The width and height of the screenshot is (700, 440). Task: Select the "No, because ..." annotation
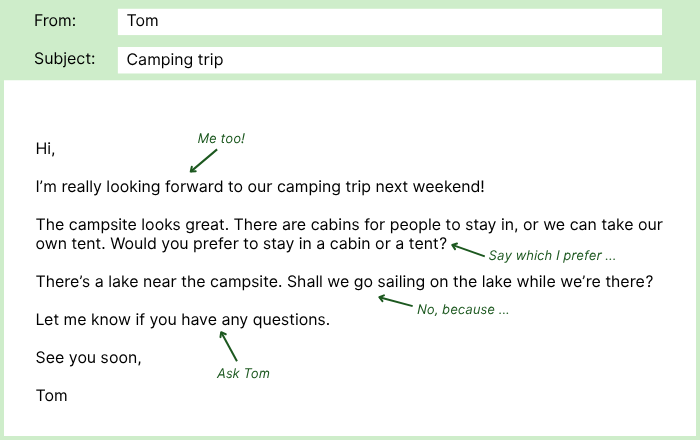[x=463, y=309]
